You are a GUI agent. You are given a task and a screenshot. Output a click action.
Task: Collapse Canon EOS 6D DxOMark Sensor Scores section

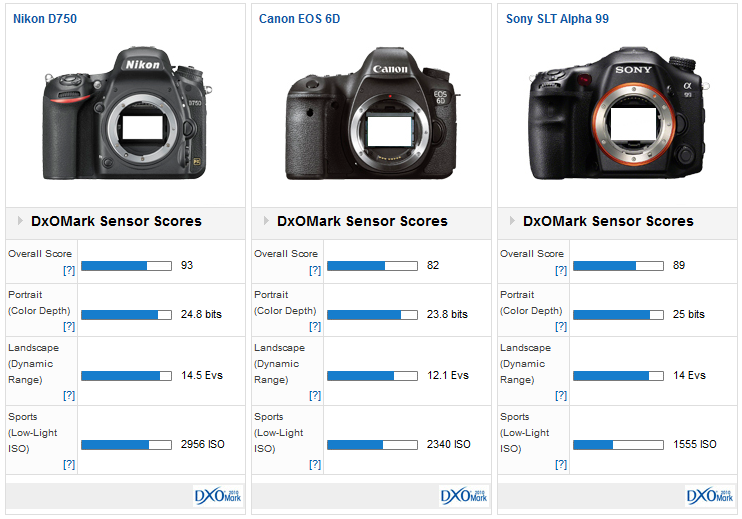[265, 221]
